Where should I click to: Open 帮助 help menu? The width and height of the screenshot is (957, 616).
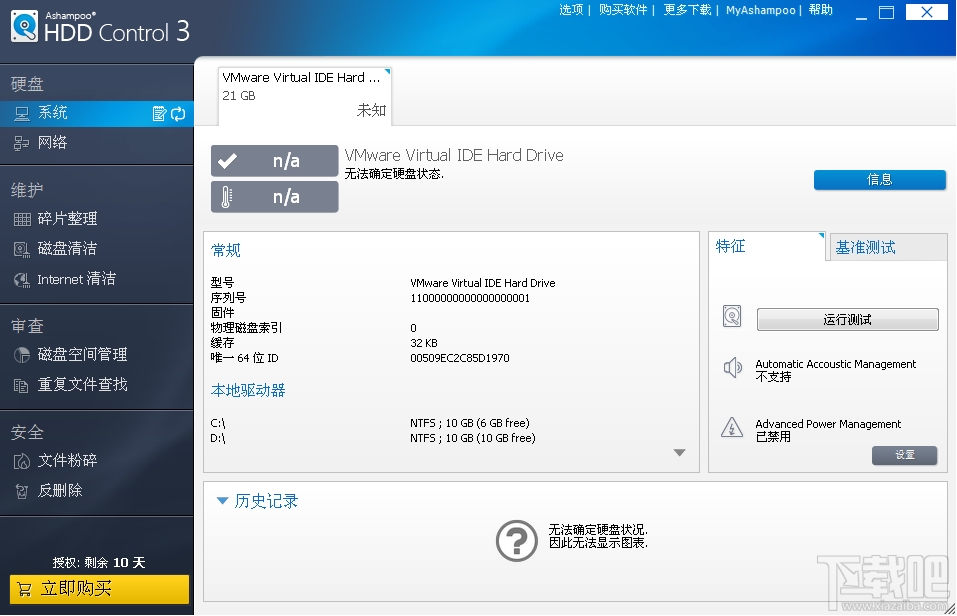tap(820, 10)
